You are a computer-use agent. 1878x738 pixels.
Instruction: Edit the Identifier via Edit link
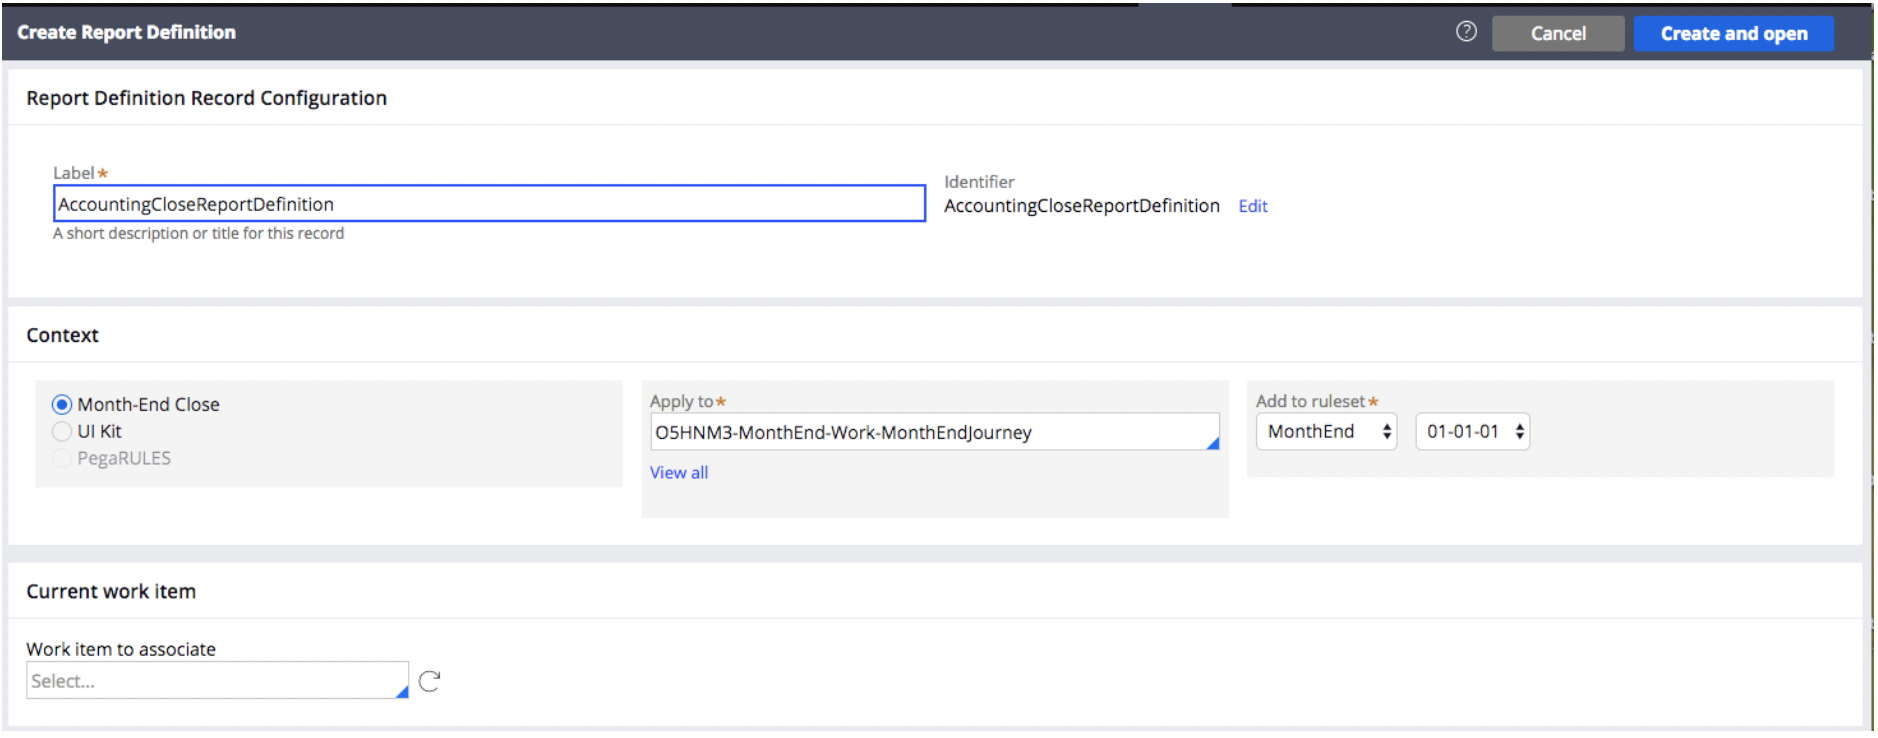tap(1253, 206)
